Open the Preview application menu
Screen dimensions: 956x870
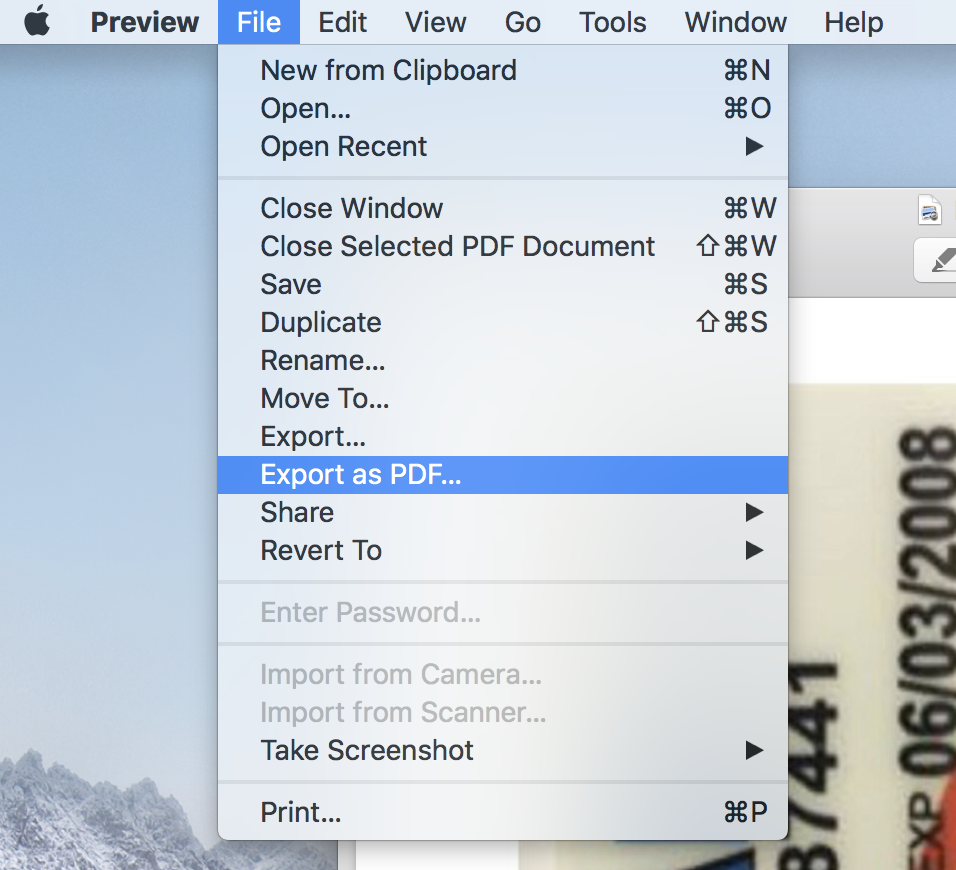pyautogui.click(x=144, y=22)
